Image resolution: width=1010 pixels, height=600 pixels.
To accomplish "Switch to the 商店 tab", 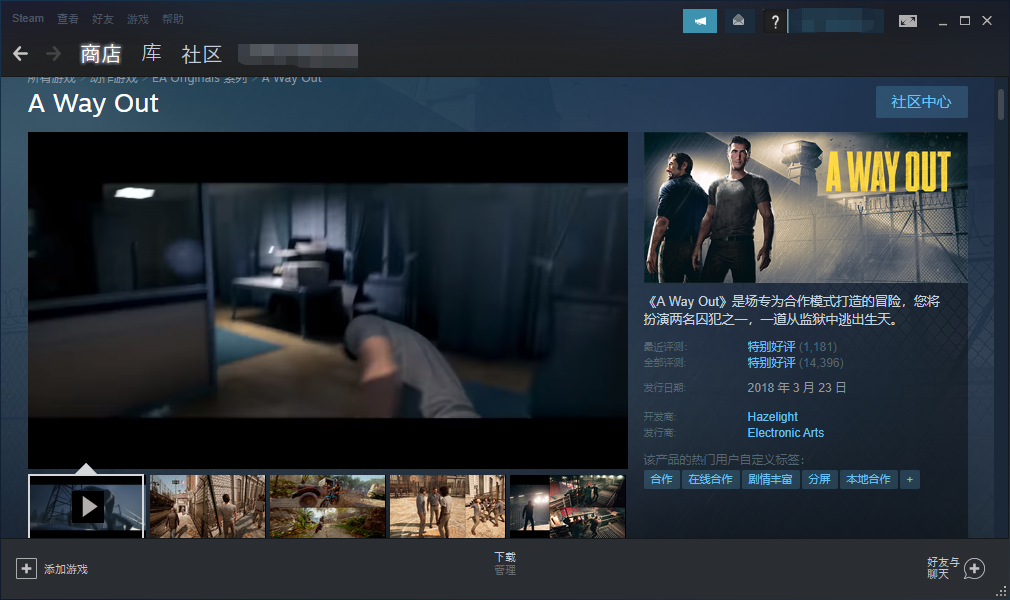I will pyautogui.click(x=100, y=54).
